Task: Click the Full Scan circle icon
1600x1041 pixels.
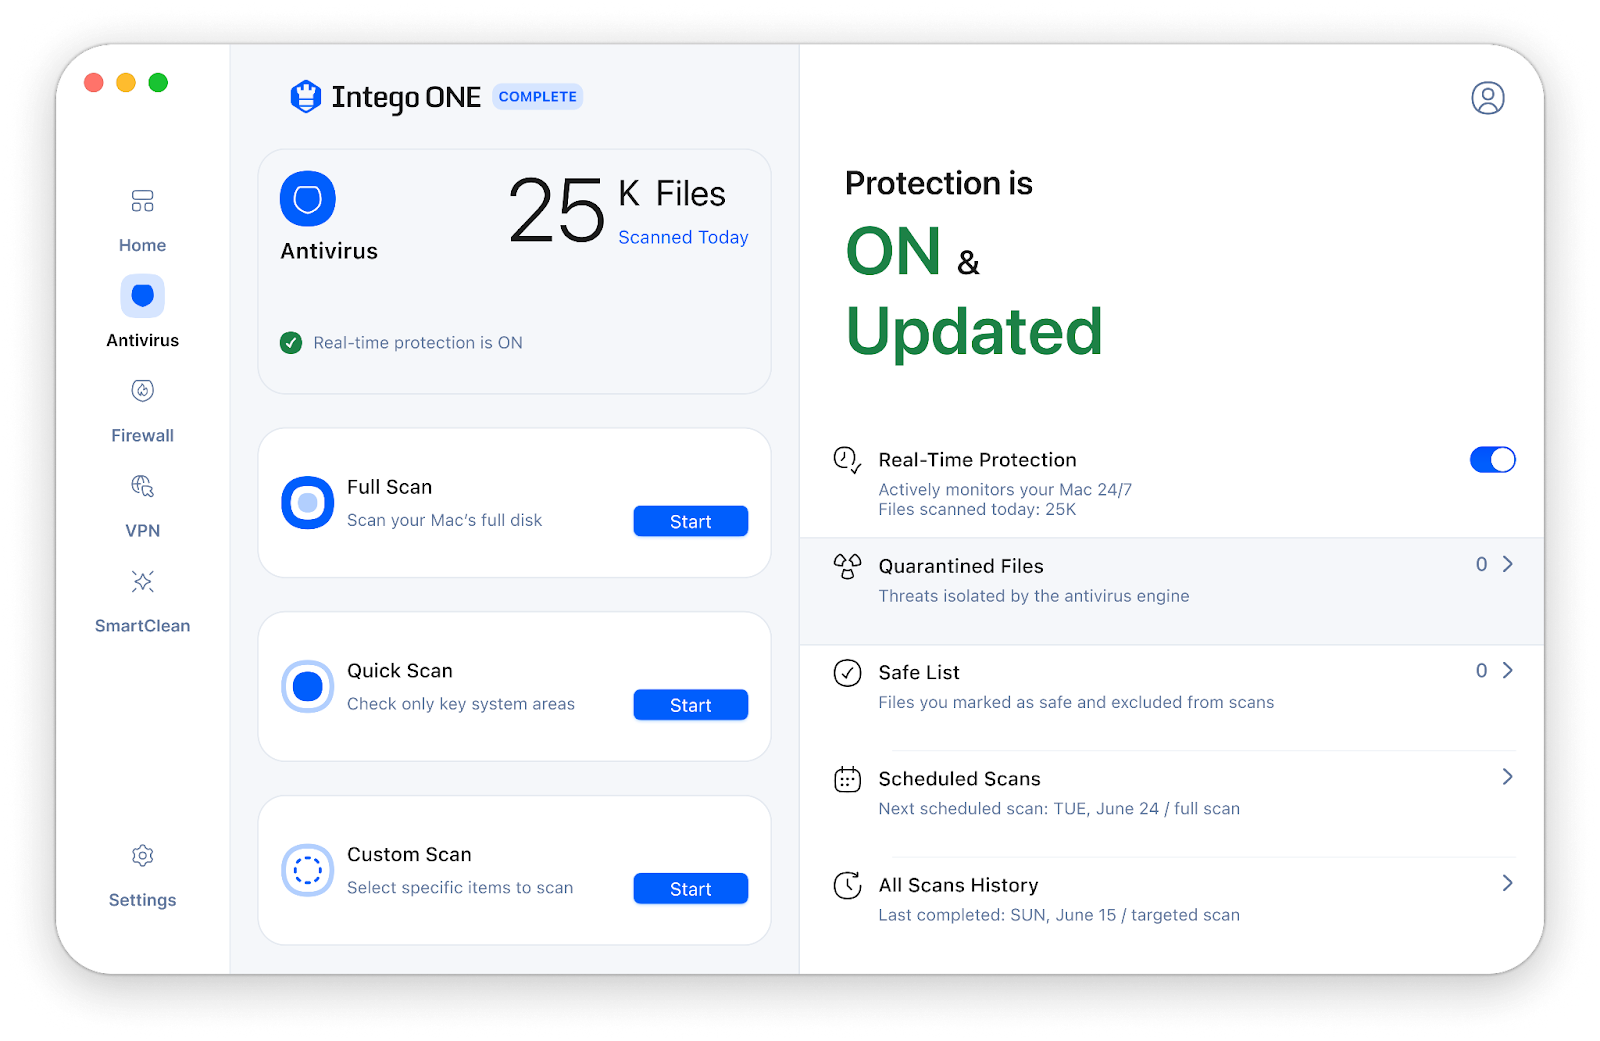Action: (307, 503)
